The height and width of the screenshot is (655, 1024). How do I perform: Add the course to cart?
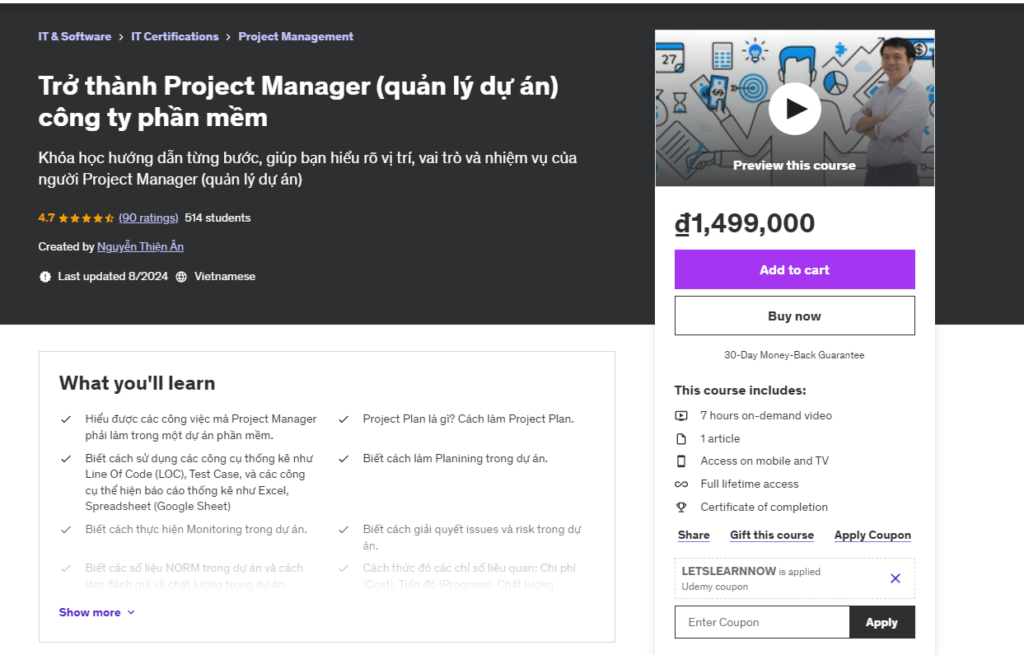(794, 269)
